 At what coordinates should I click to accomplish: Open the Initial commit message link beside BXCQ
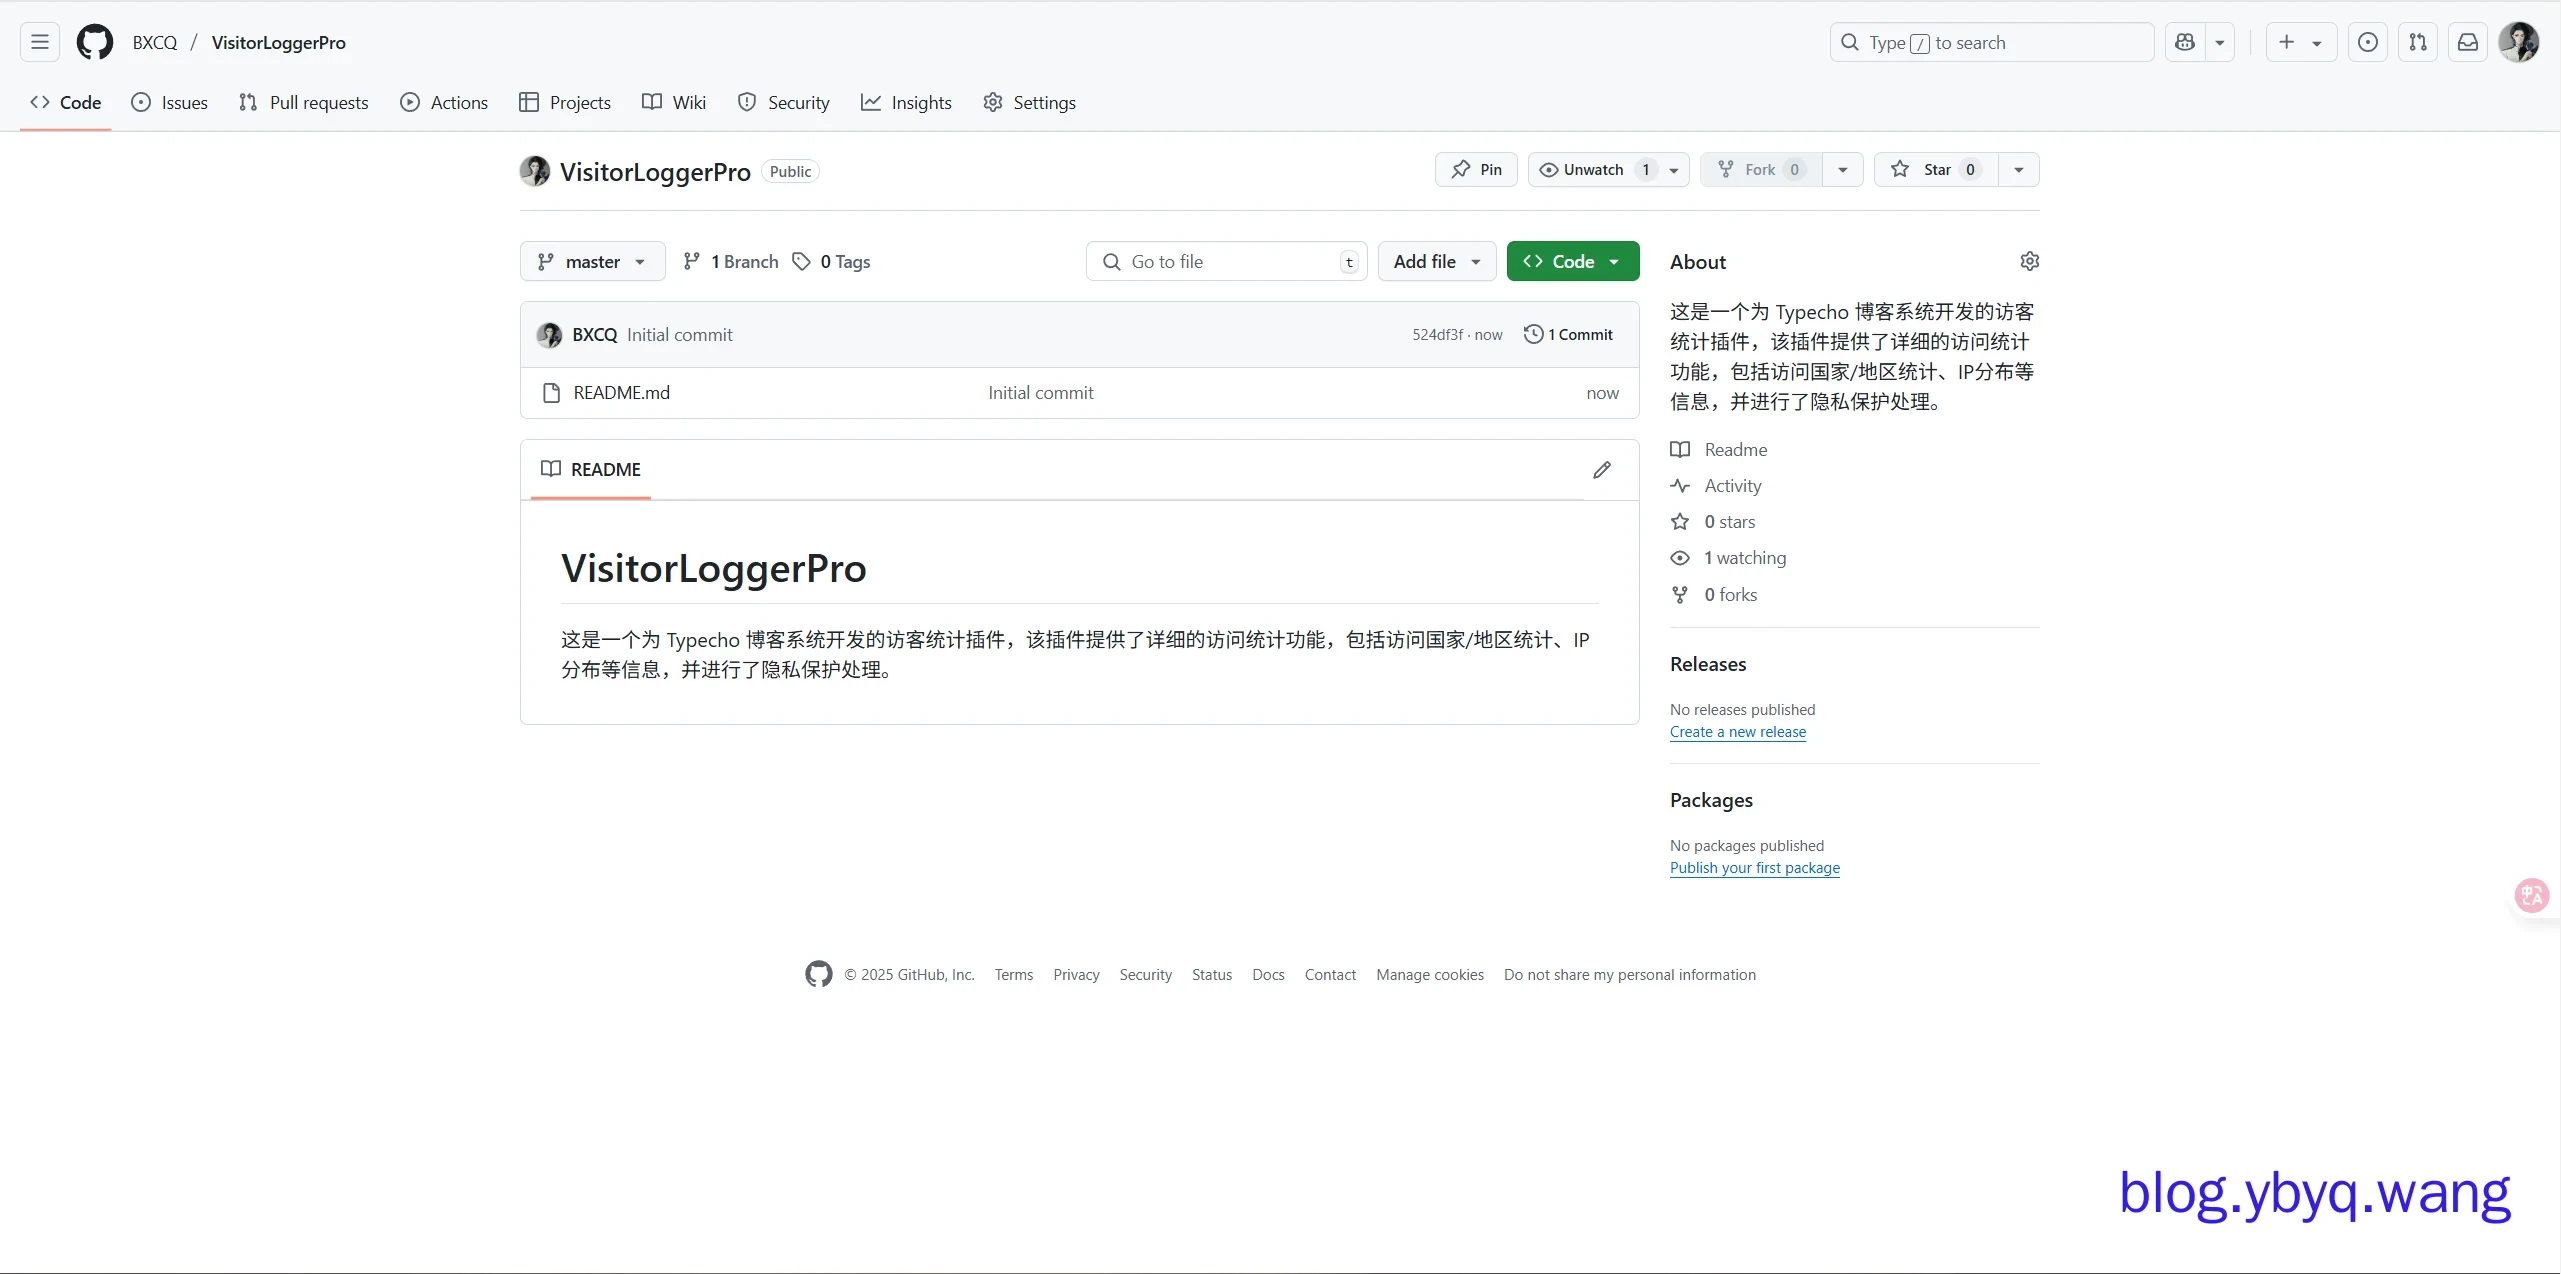(679, 334)
